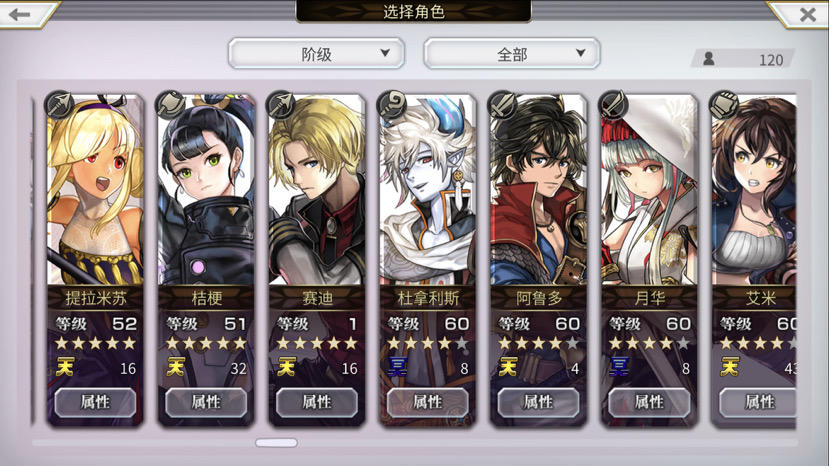Viewport: 829px width, 466px height.
Task: Click the 冥 element icon on 月华
Action: pyautogui.click(x=619, y=367)
